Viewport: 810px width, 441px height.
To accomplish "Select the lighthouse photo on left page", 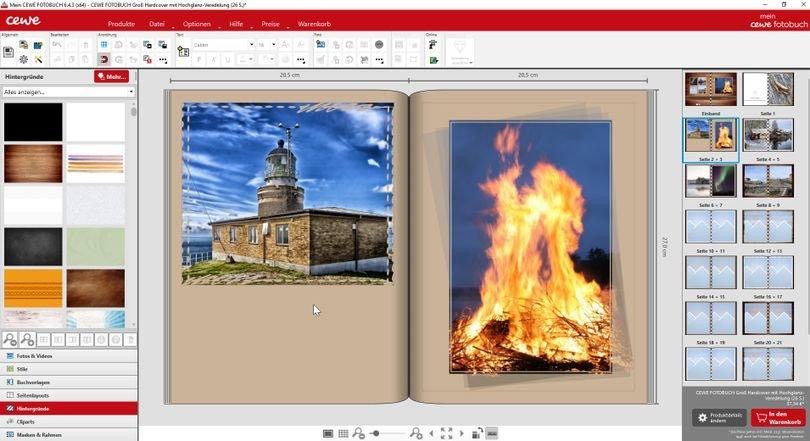I will pyautogui.click(x=287, y=193).
